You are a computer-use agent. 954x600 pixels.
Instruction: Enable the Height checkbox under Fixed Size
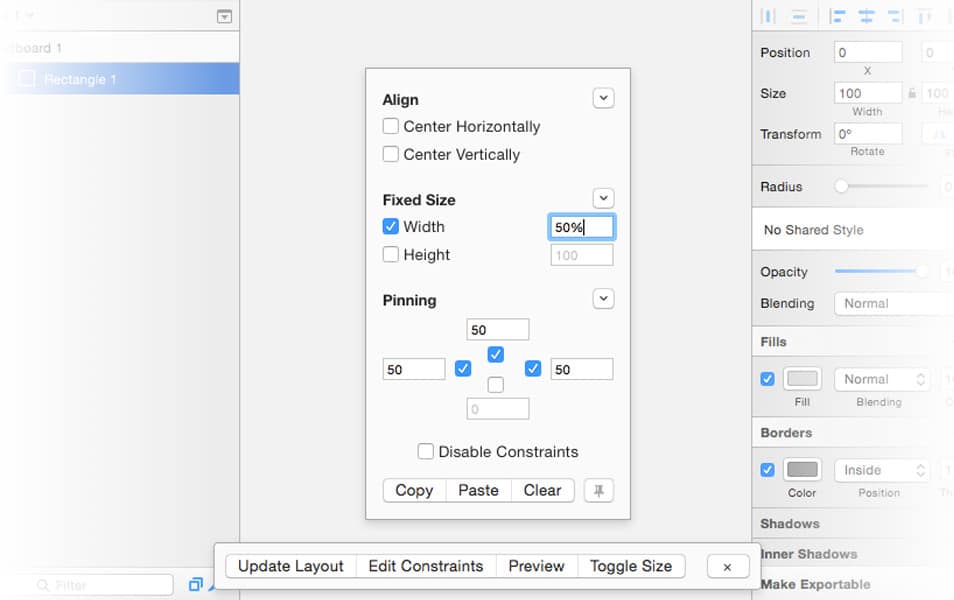pyautogui.click(x=390, y=254)
